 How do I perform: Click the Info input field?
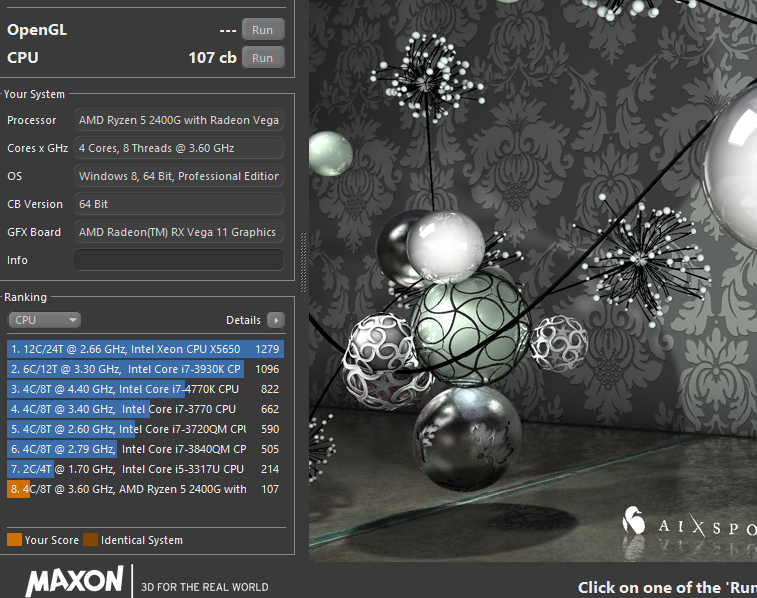point(179,260)
